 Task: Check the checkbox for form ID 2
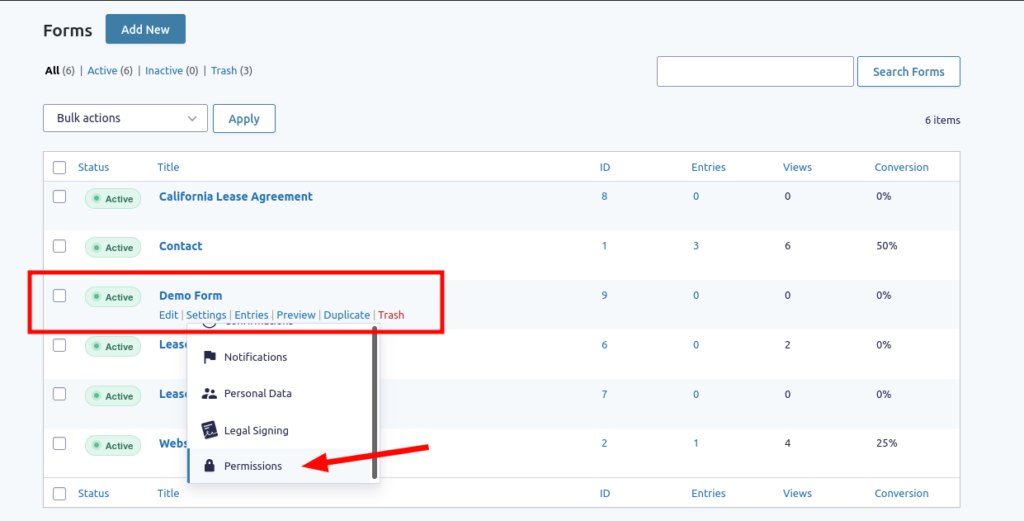[x=59, y=444]
